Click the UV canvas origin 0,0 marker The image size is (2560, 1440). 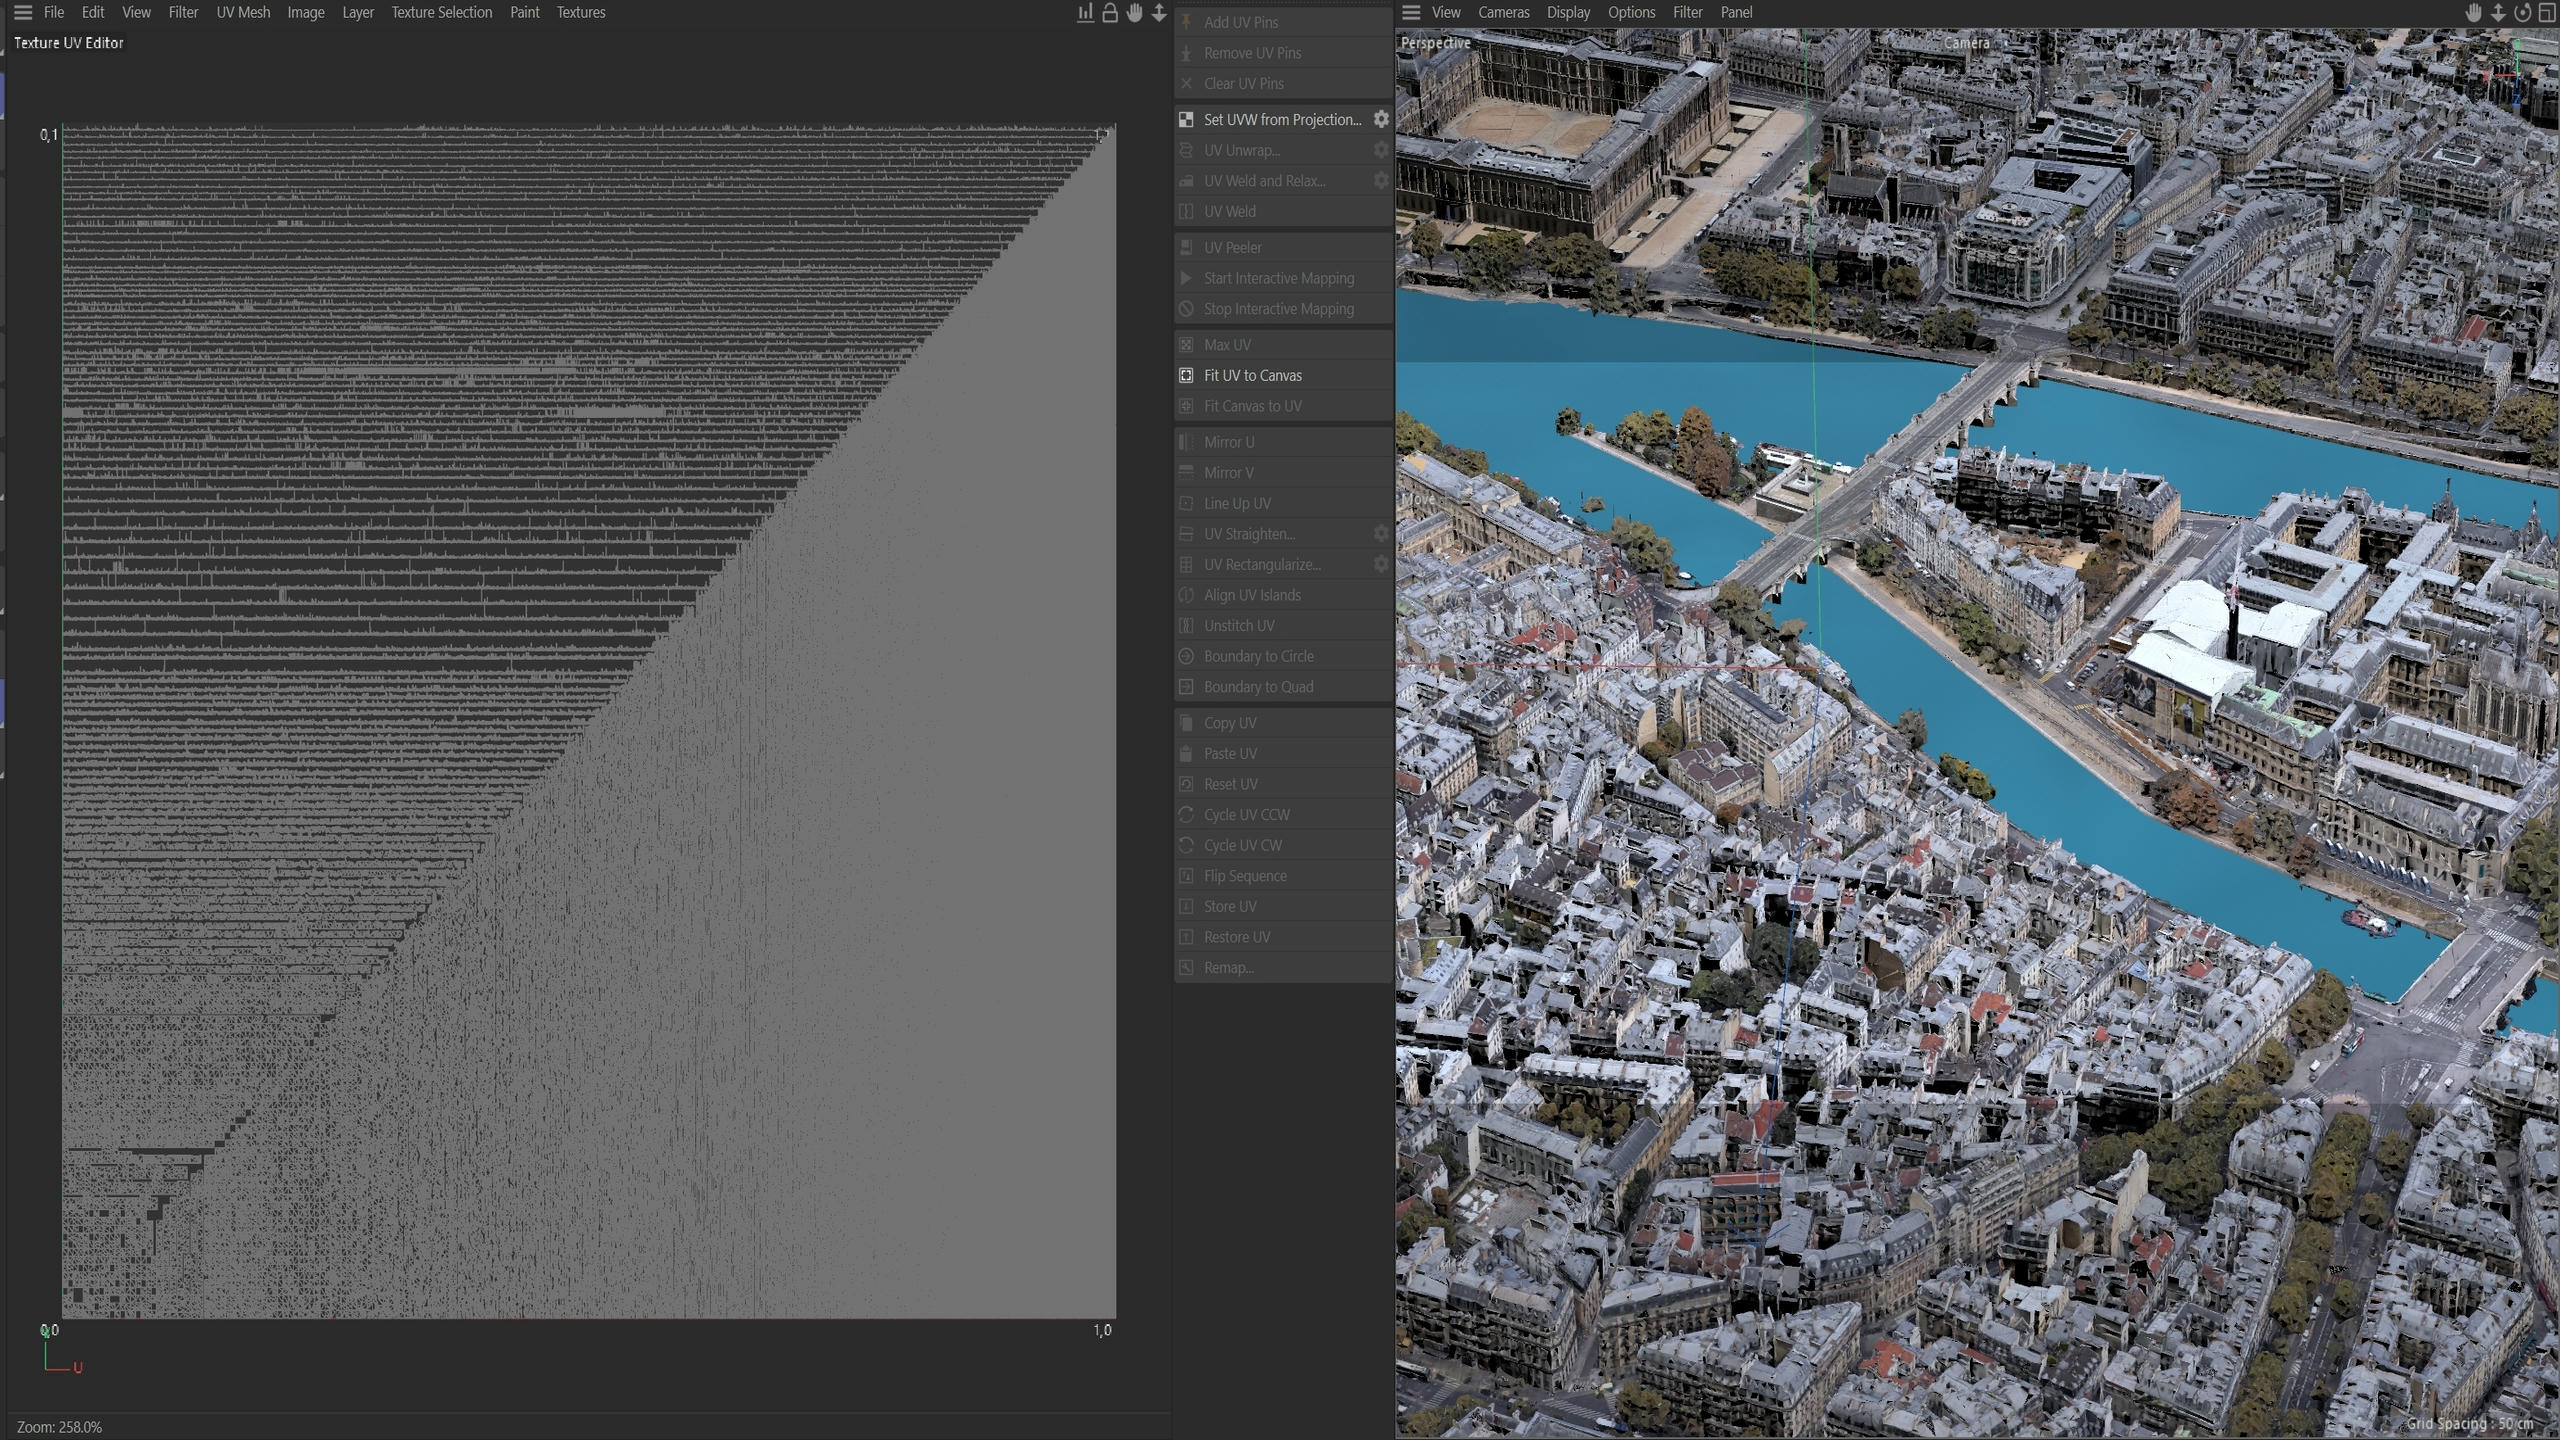tap(49, 1330)
